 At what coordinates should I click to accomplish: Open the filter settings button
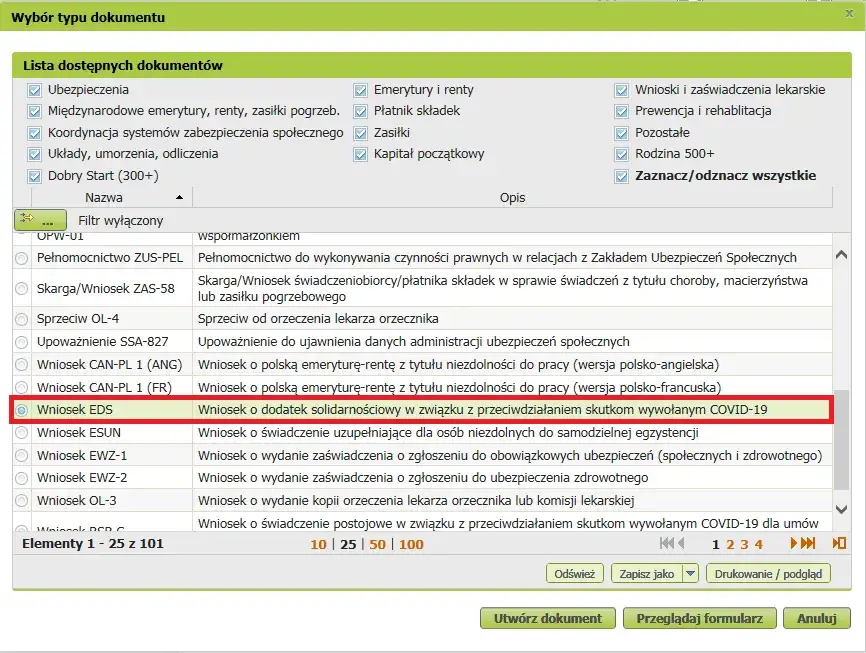[x=40, y=220]
